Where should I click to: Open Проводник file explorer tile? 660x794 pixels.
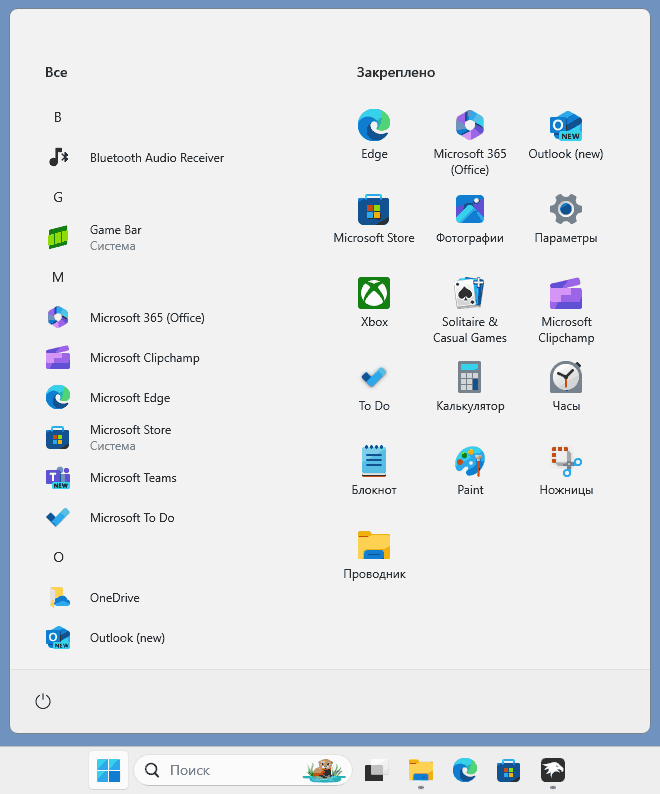coord(374,555)
